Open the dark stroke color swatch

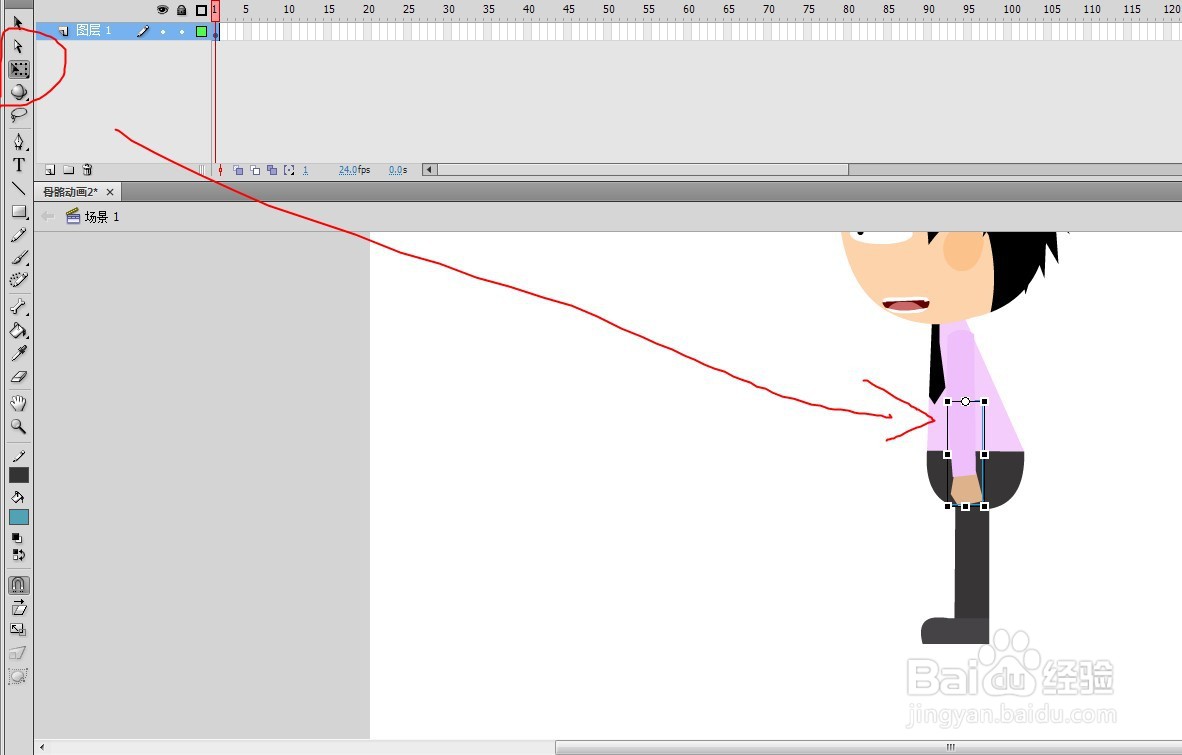pyautogui.click(x=19, y=475)
